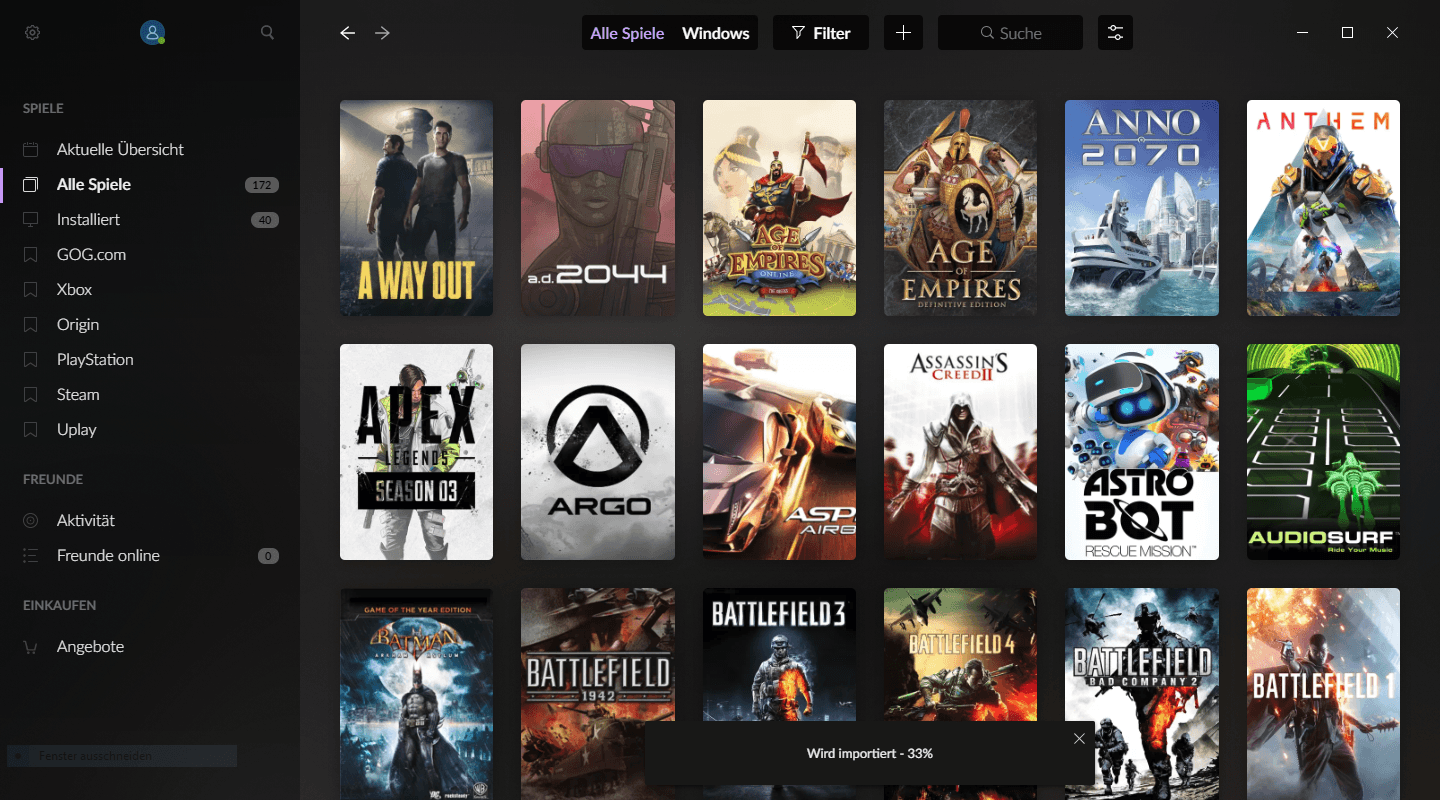Image resolution: width=1440 pixels, height=800 pixels.
Task: Open Anthem game cover
Action: [1323, 208]
